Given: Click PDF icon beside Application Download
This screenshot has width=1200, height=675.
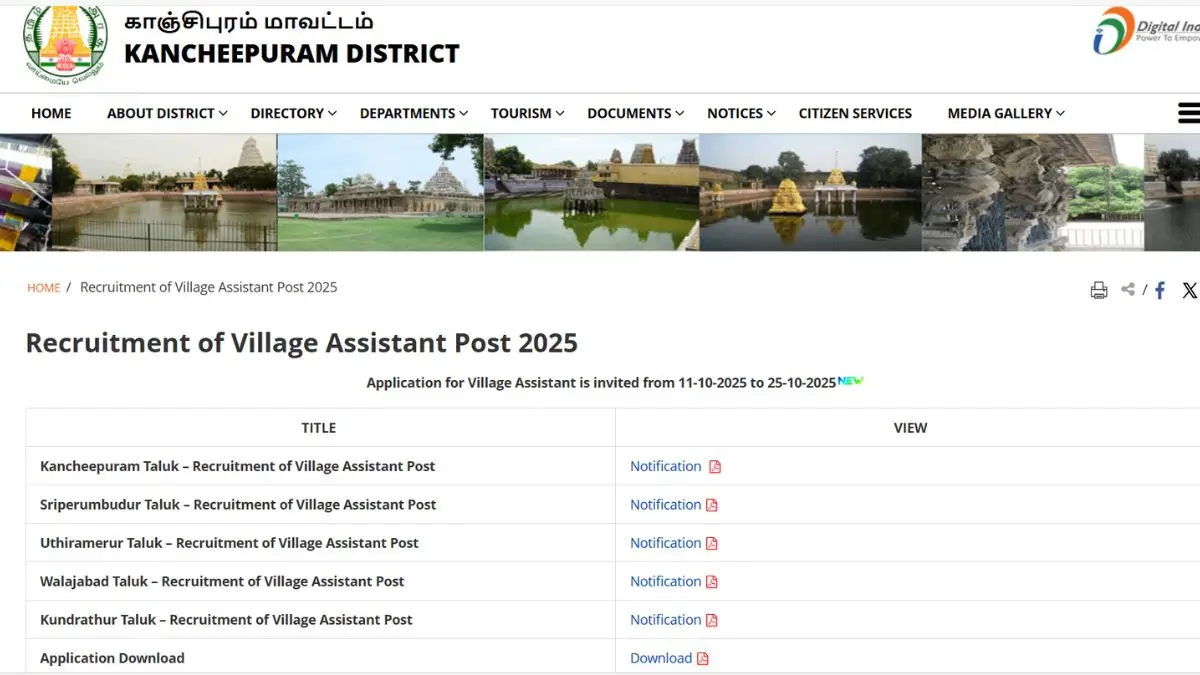Looking at the screenshot, I should tap(703, 659).
